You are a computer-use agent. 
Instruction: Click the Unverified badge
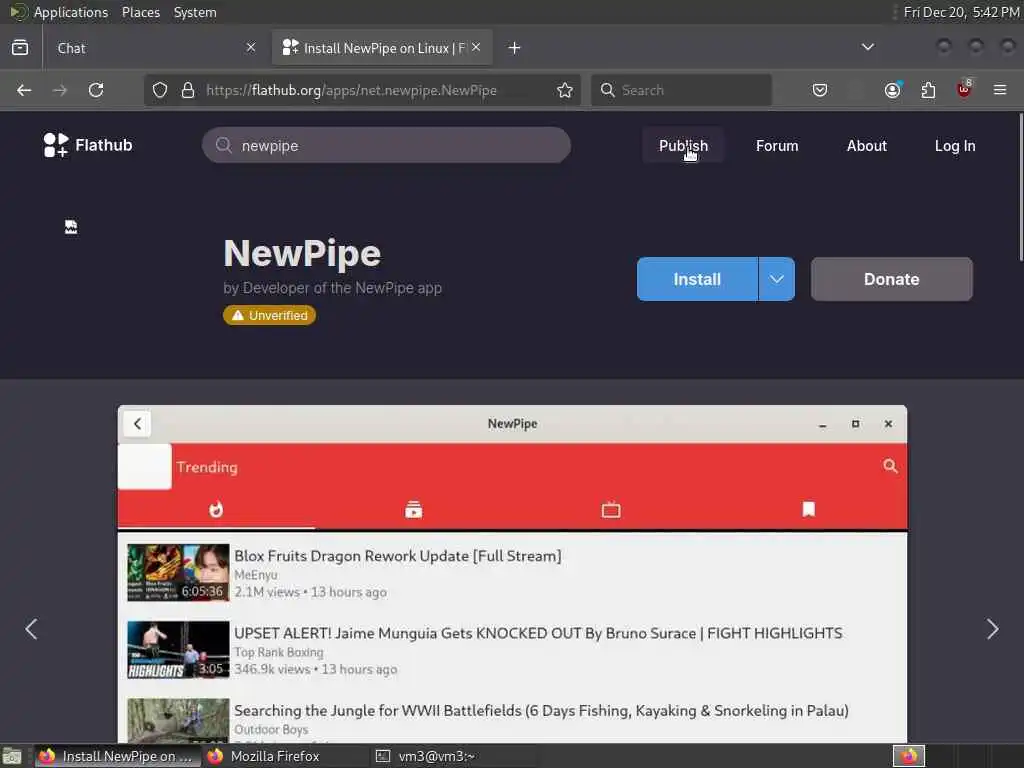coord(269,315)
